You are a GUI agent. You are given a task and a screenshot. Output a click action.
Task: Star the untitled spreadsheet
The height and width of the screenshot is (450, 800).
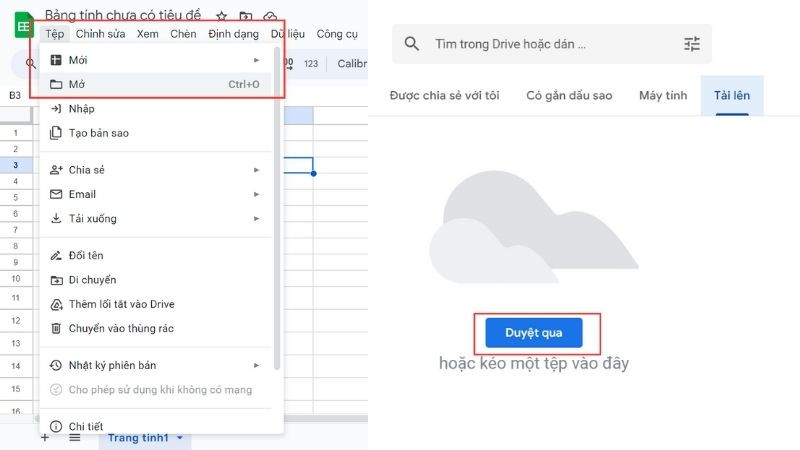tap(221, 16)
